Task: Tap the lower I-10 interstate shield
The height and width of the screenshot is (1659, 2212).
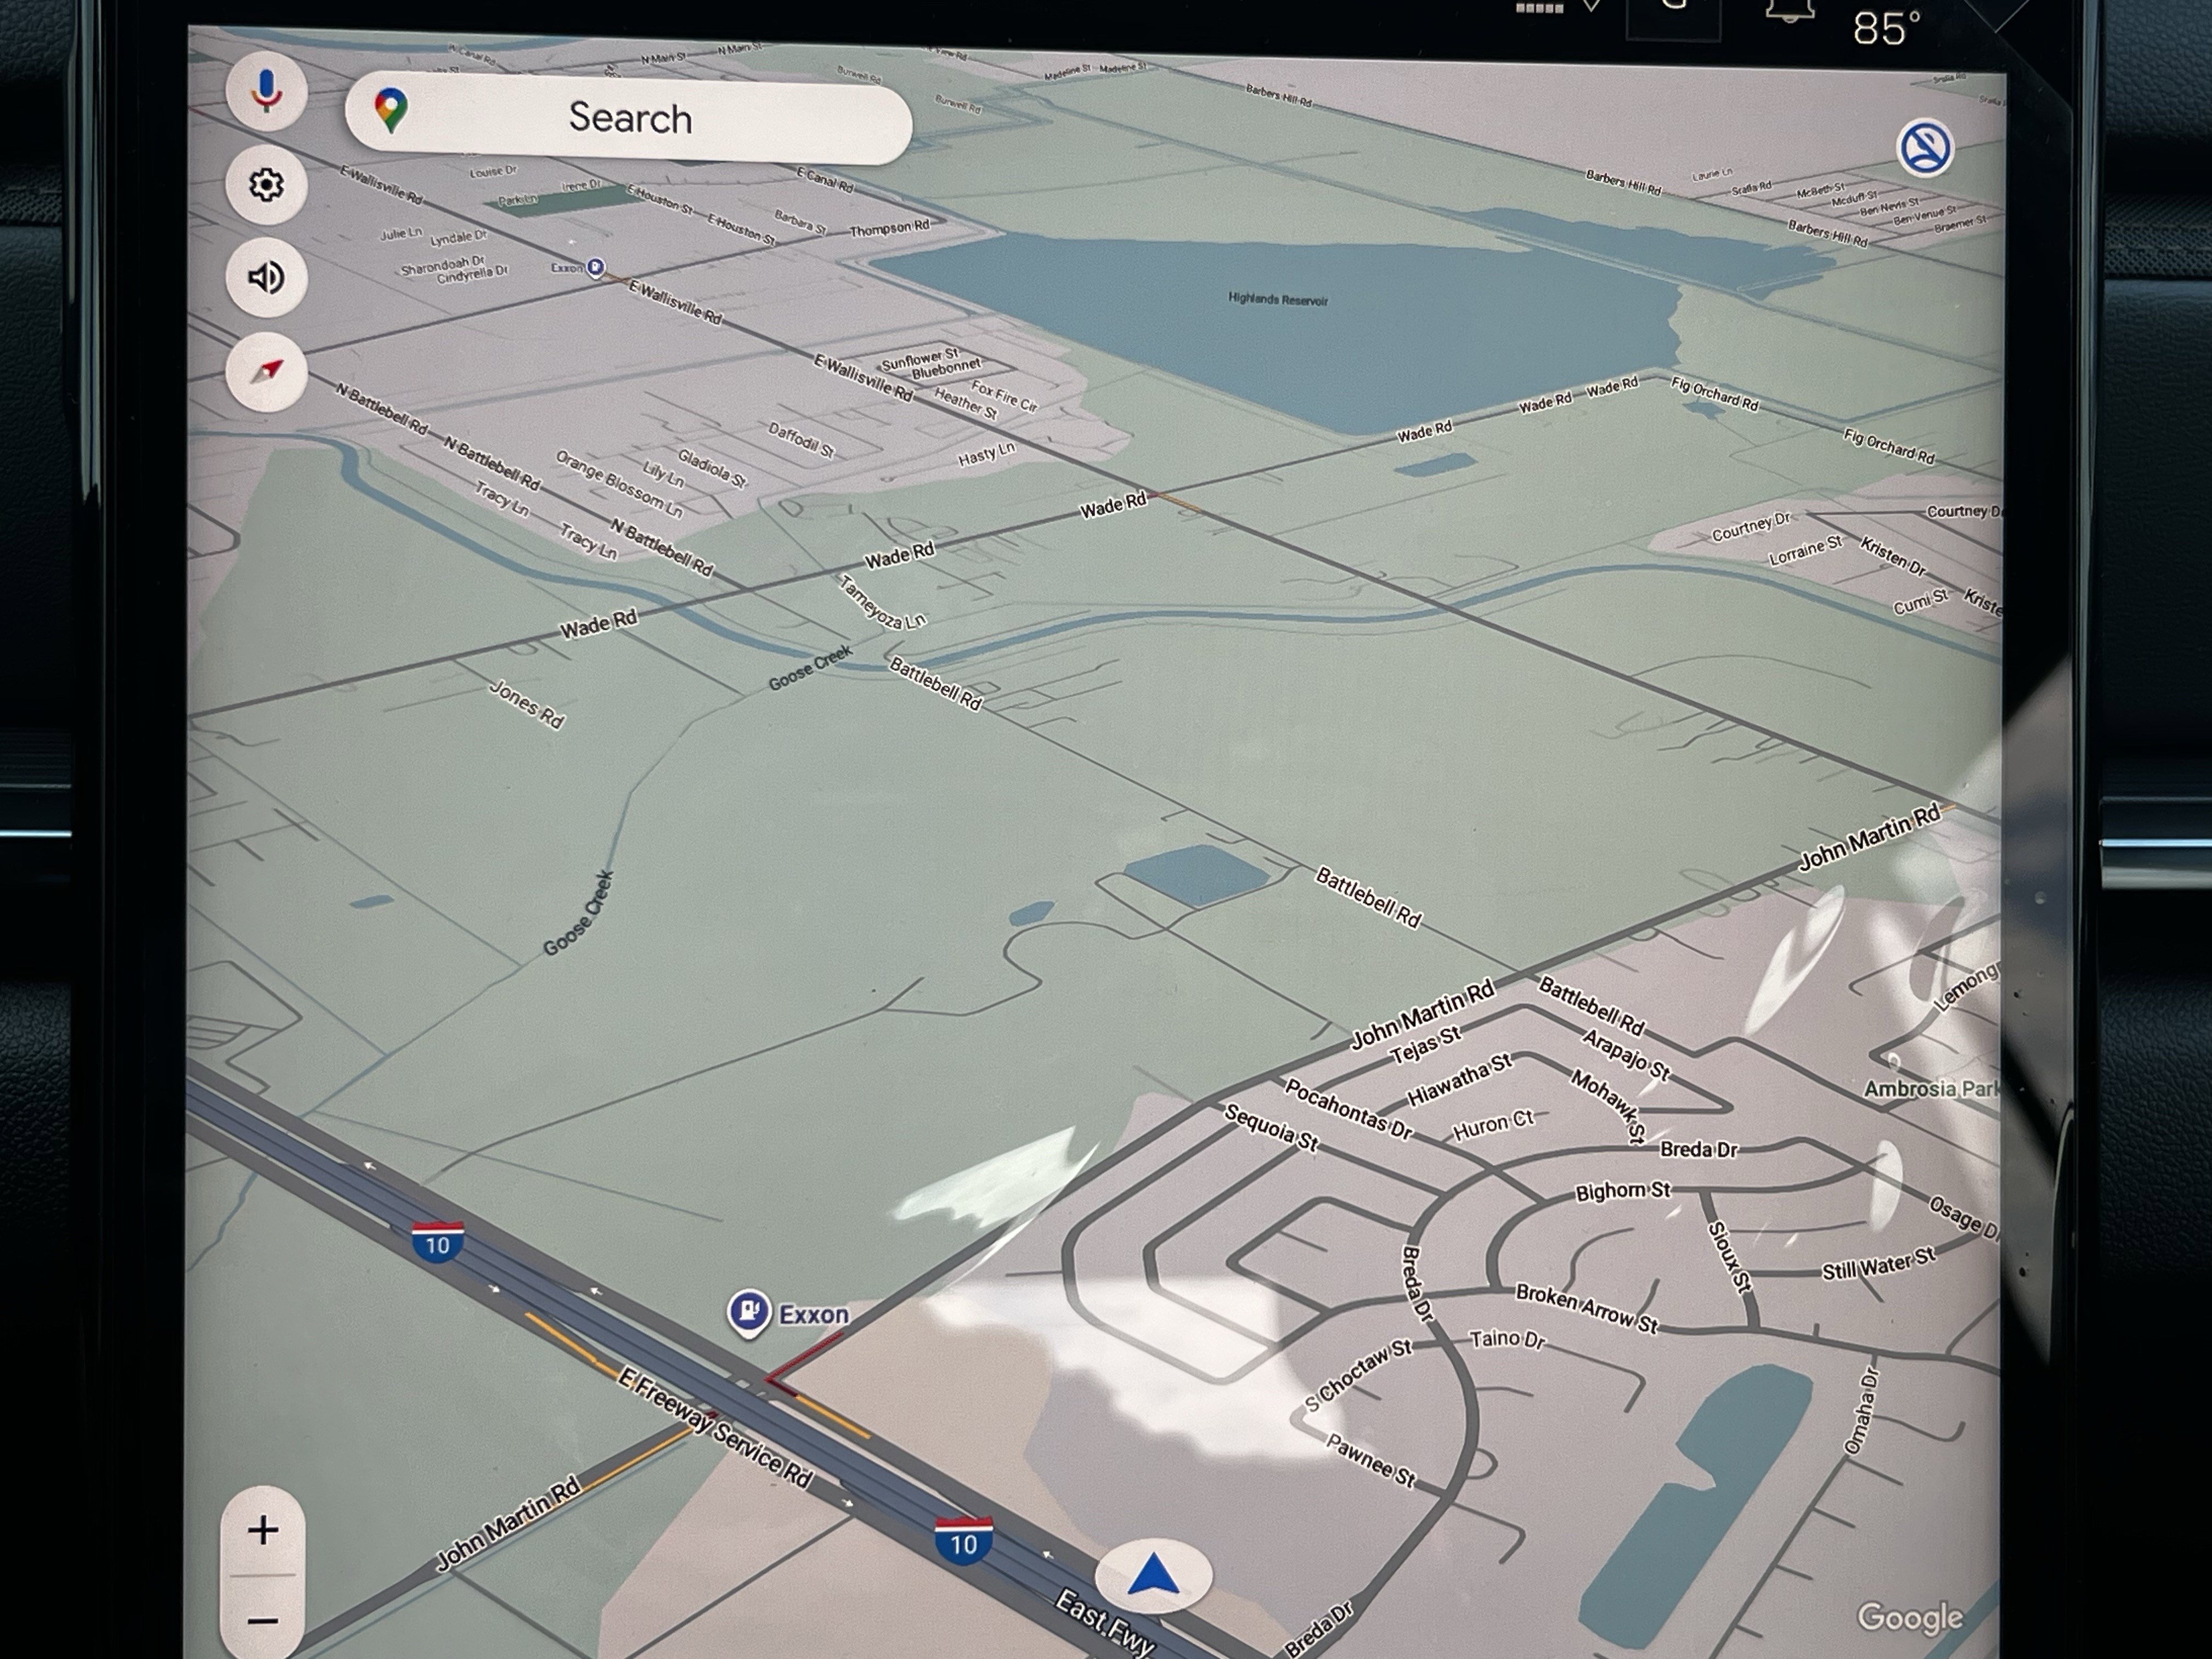Action: [x=963, y=1540]
